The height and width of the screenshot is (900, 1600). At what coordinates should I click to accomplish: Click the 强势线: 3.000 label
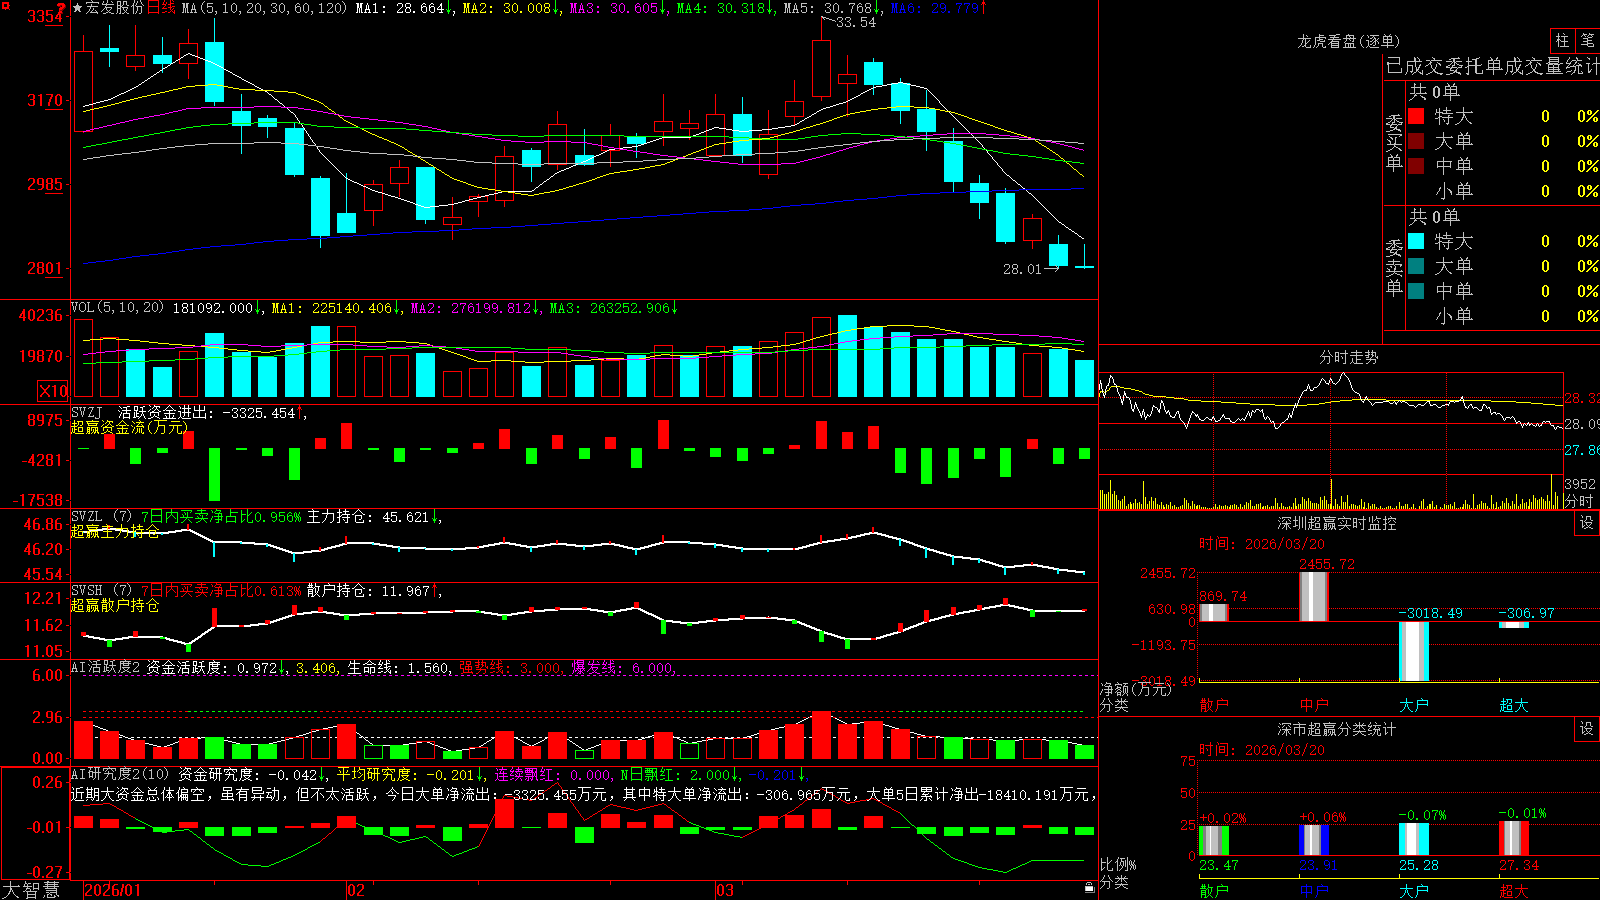point(510,668)
